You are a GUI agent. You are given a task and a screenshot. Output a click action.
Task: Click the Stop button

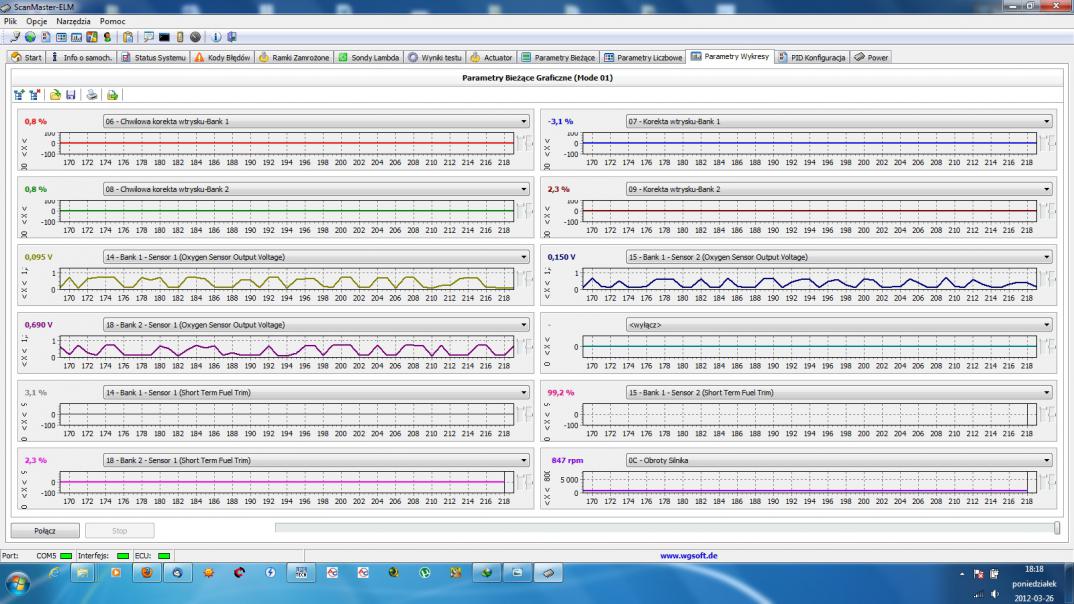coord(119,531)
